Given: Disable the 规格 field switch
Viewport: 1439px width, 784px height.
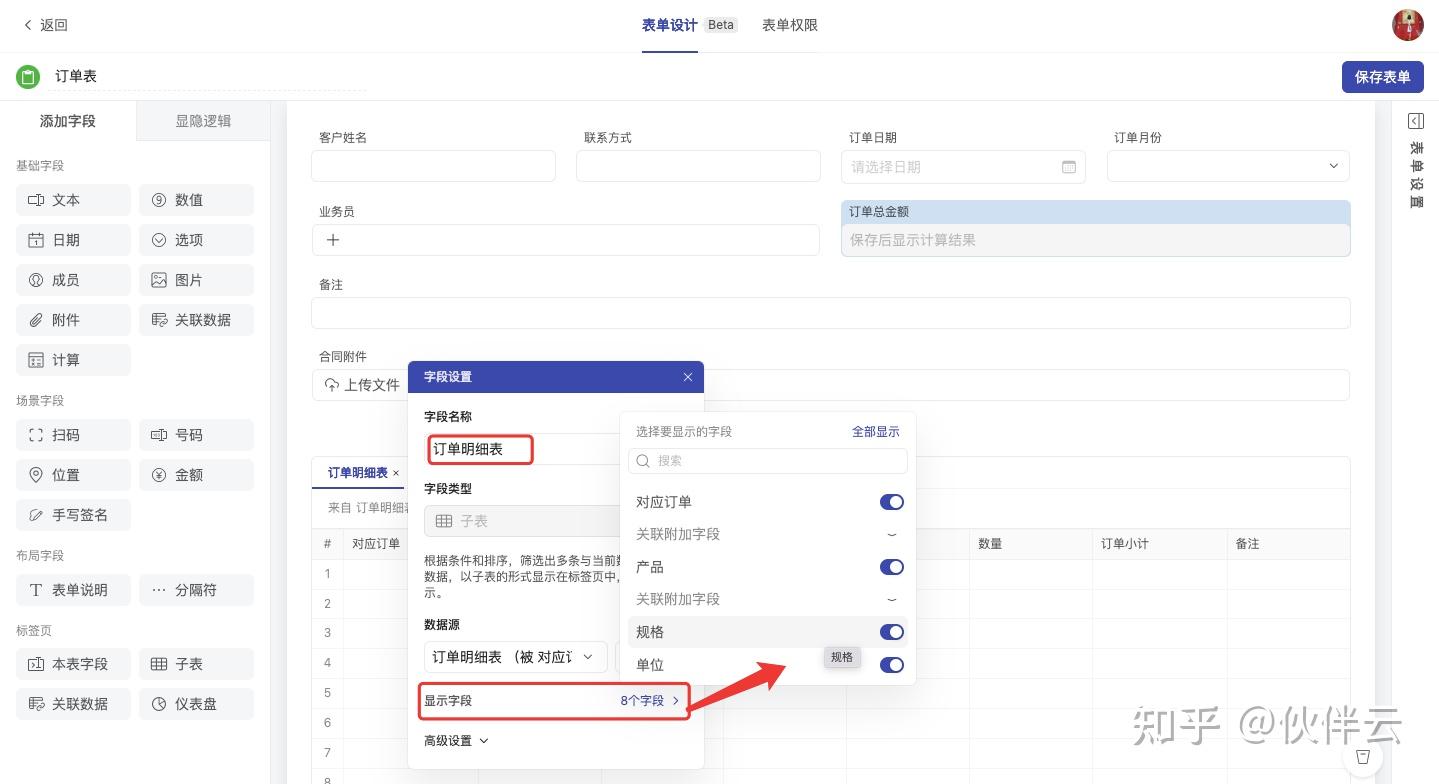Looking at the screenshot, I should [891, 632].
